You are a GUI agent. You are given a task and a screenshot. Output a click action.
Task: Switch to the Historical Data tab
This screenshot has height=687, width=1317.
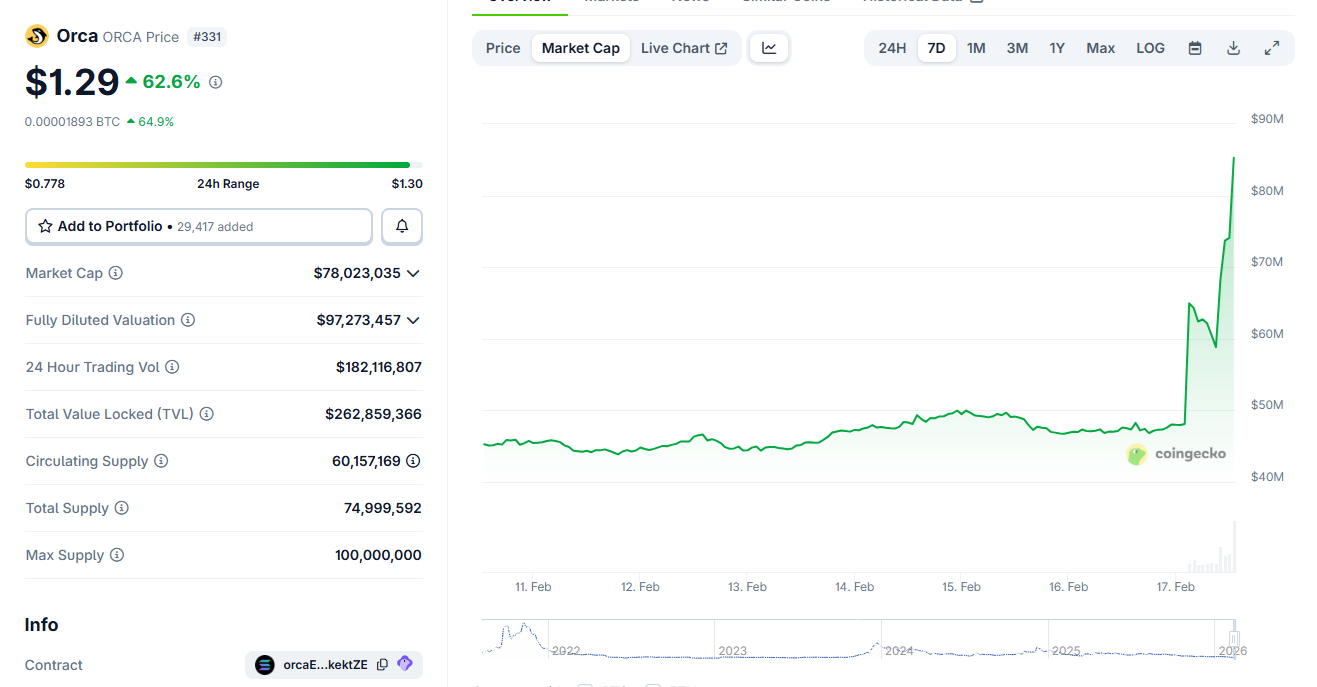coord(914,2)
